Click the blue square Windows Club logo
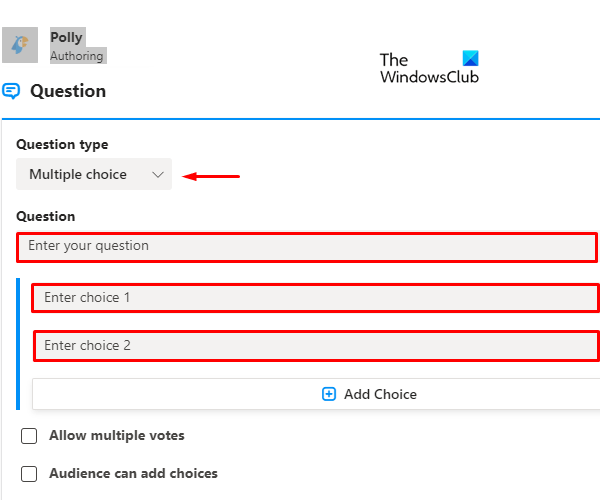The width and height of the screenshot is (600, 500). [x=471, y=59]
